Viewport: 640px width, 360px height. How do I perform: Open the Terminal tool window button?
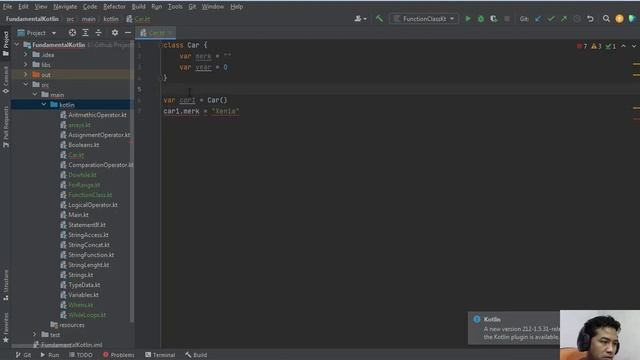(x=160, y=355)
